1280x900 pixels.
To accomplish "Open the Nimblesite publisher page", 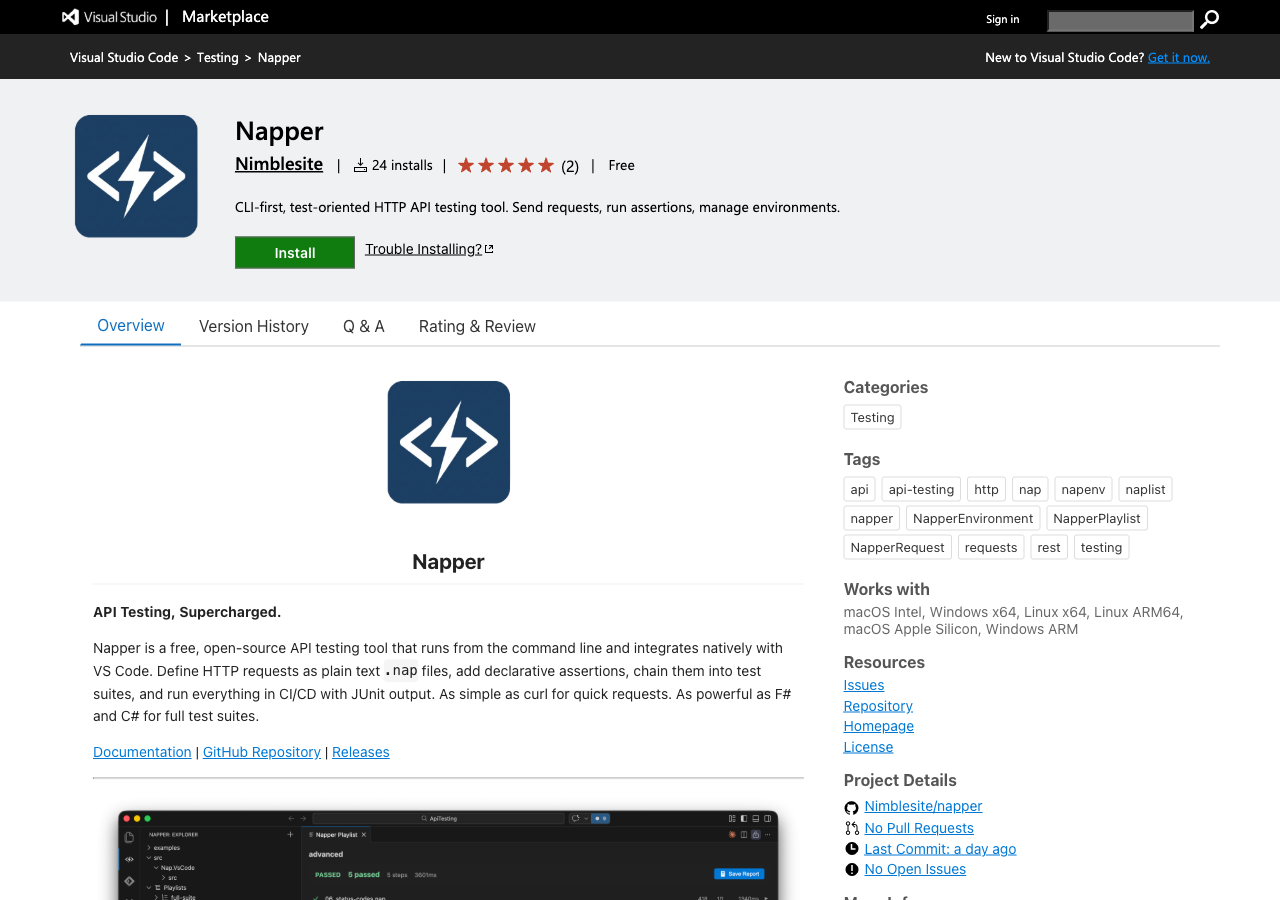I will click(279, 164).
